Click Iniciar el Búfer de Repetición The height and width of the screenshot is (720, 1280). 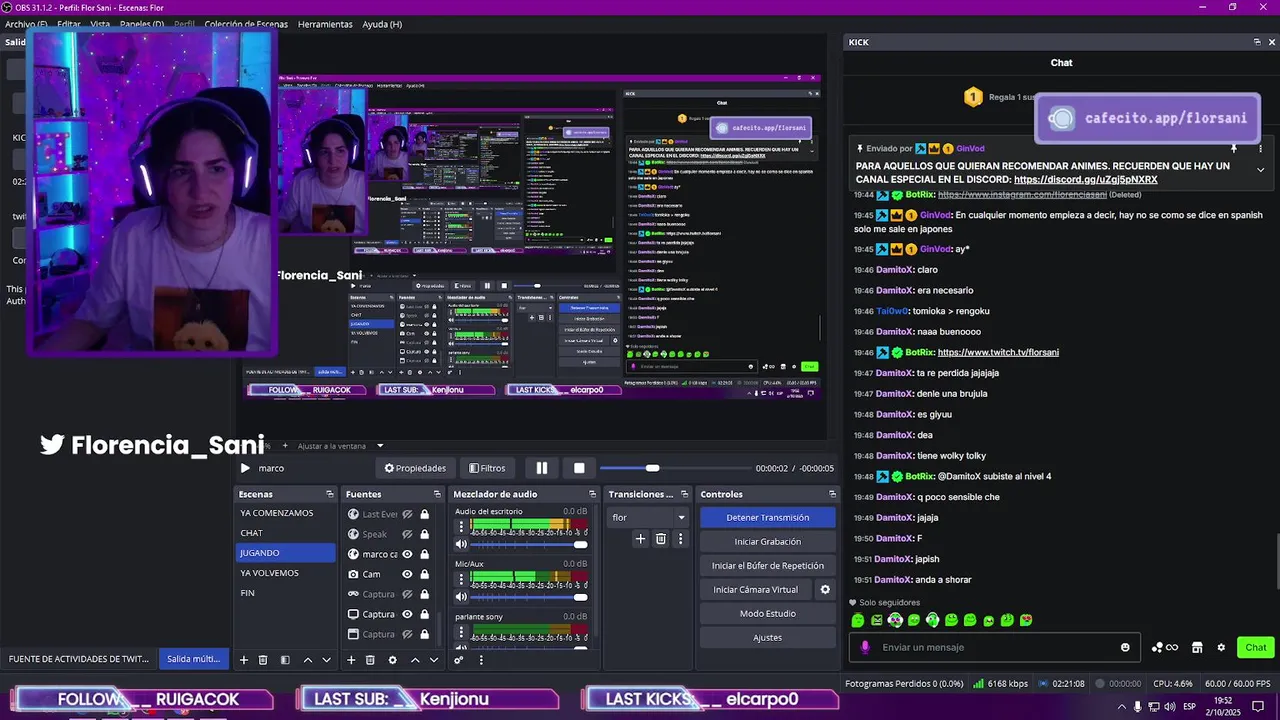pos(768,565)
